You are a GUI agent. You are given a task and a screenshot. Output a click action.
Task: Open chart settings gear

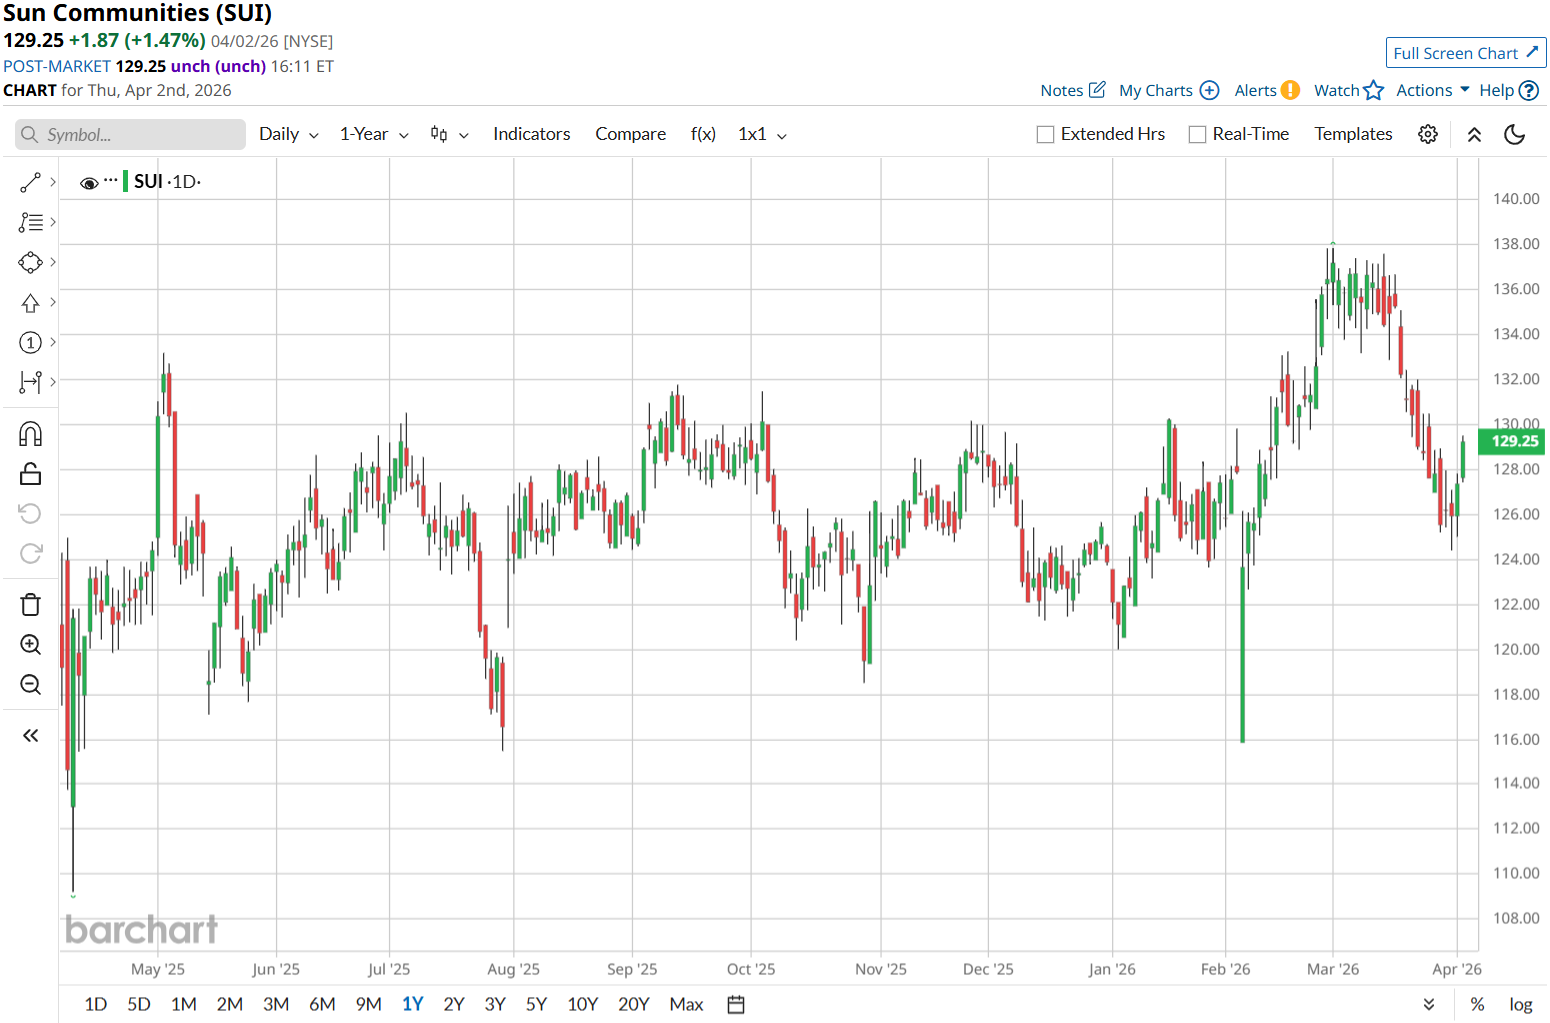coord(1428,134)
